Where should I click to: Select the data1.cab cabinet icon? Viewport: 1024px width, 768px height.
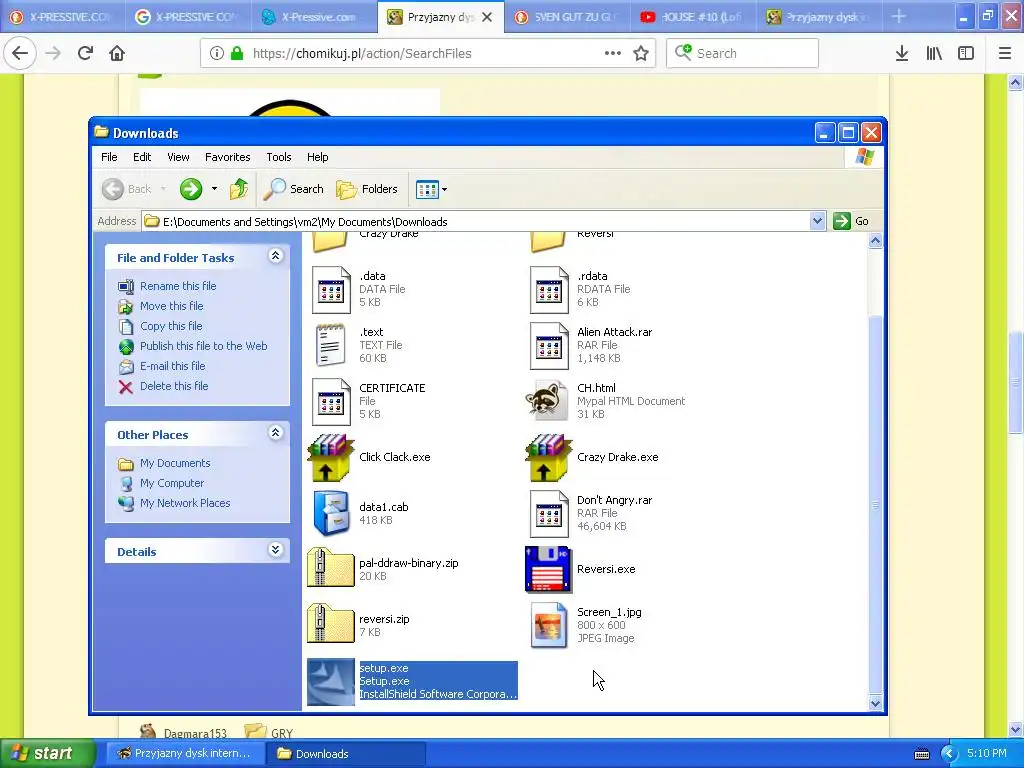click(x=331, y=513)
